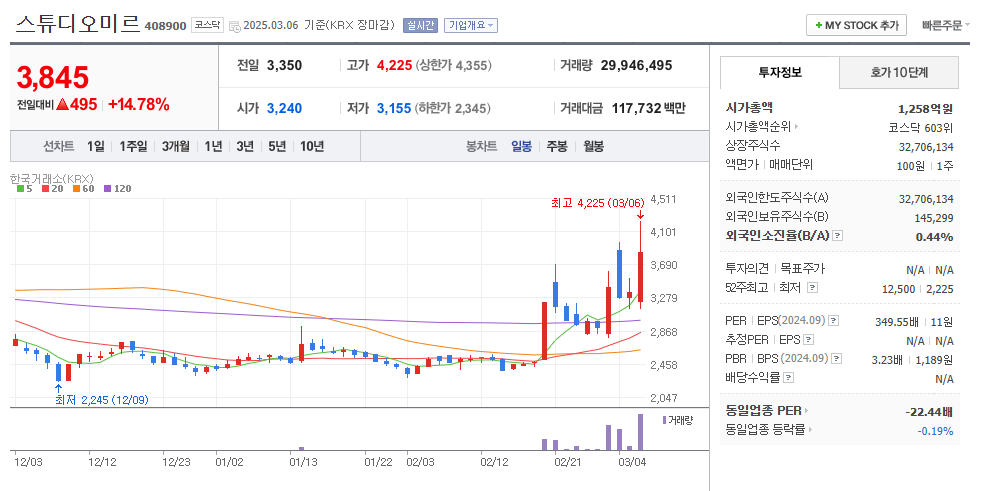Click the 시가총액 value 1,258억원
The width and height of the screenshot is (981, 491).
(x=925, y=109)
